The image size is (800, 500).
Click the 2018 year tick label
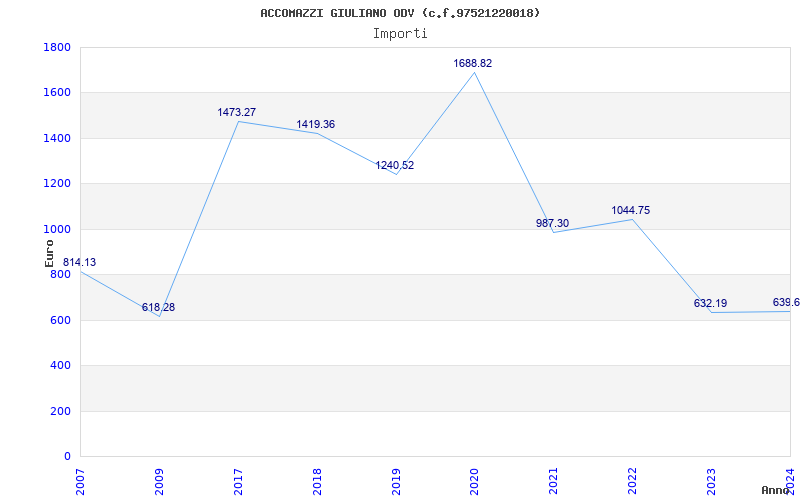(317, 482)
